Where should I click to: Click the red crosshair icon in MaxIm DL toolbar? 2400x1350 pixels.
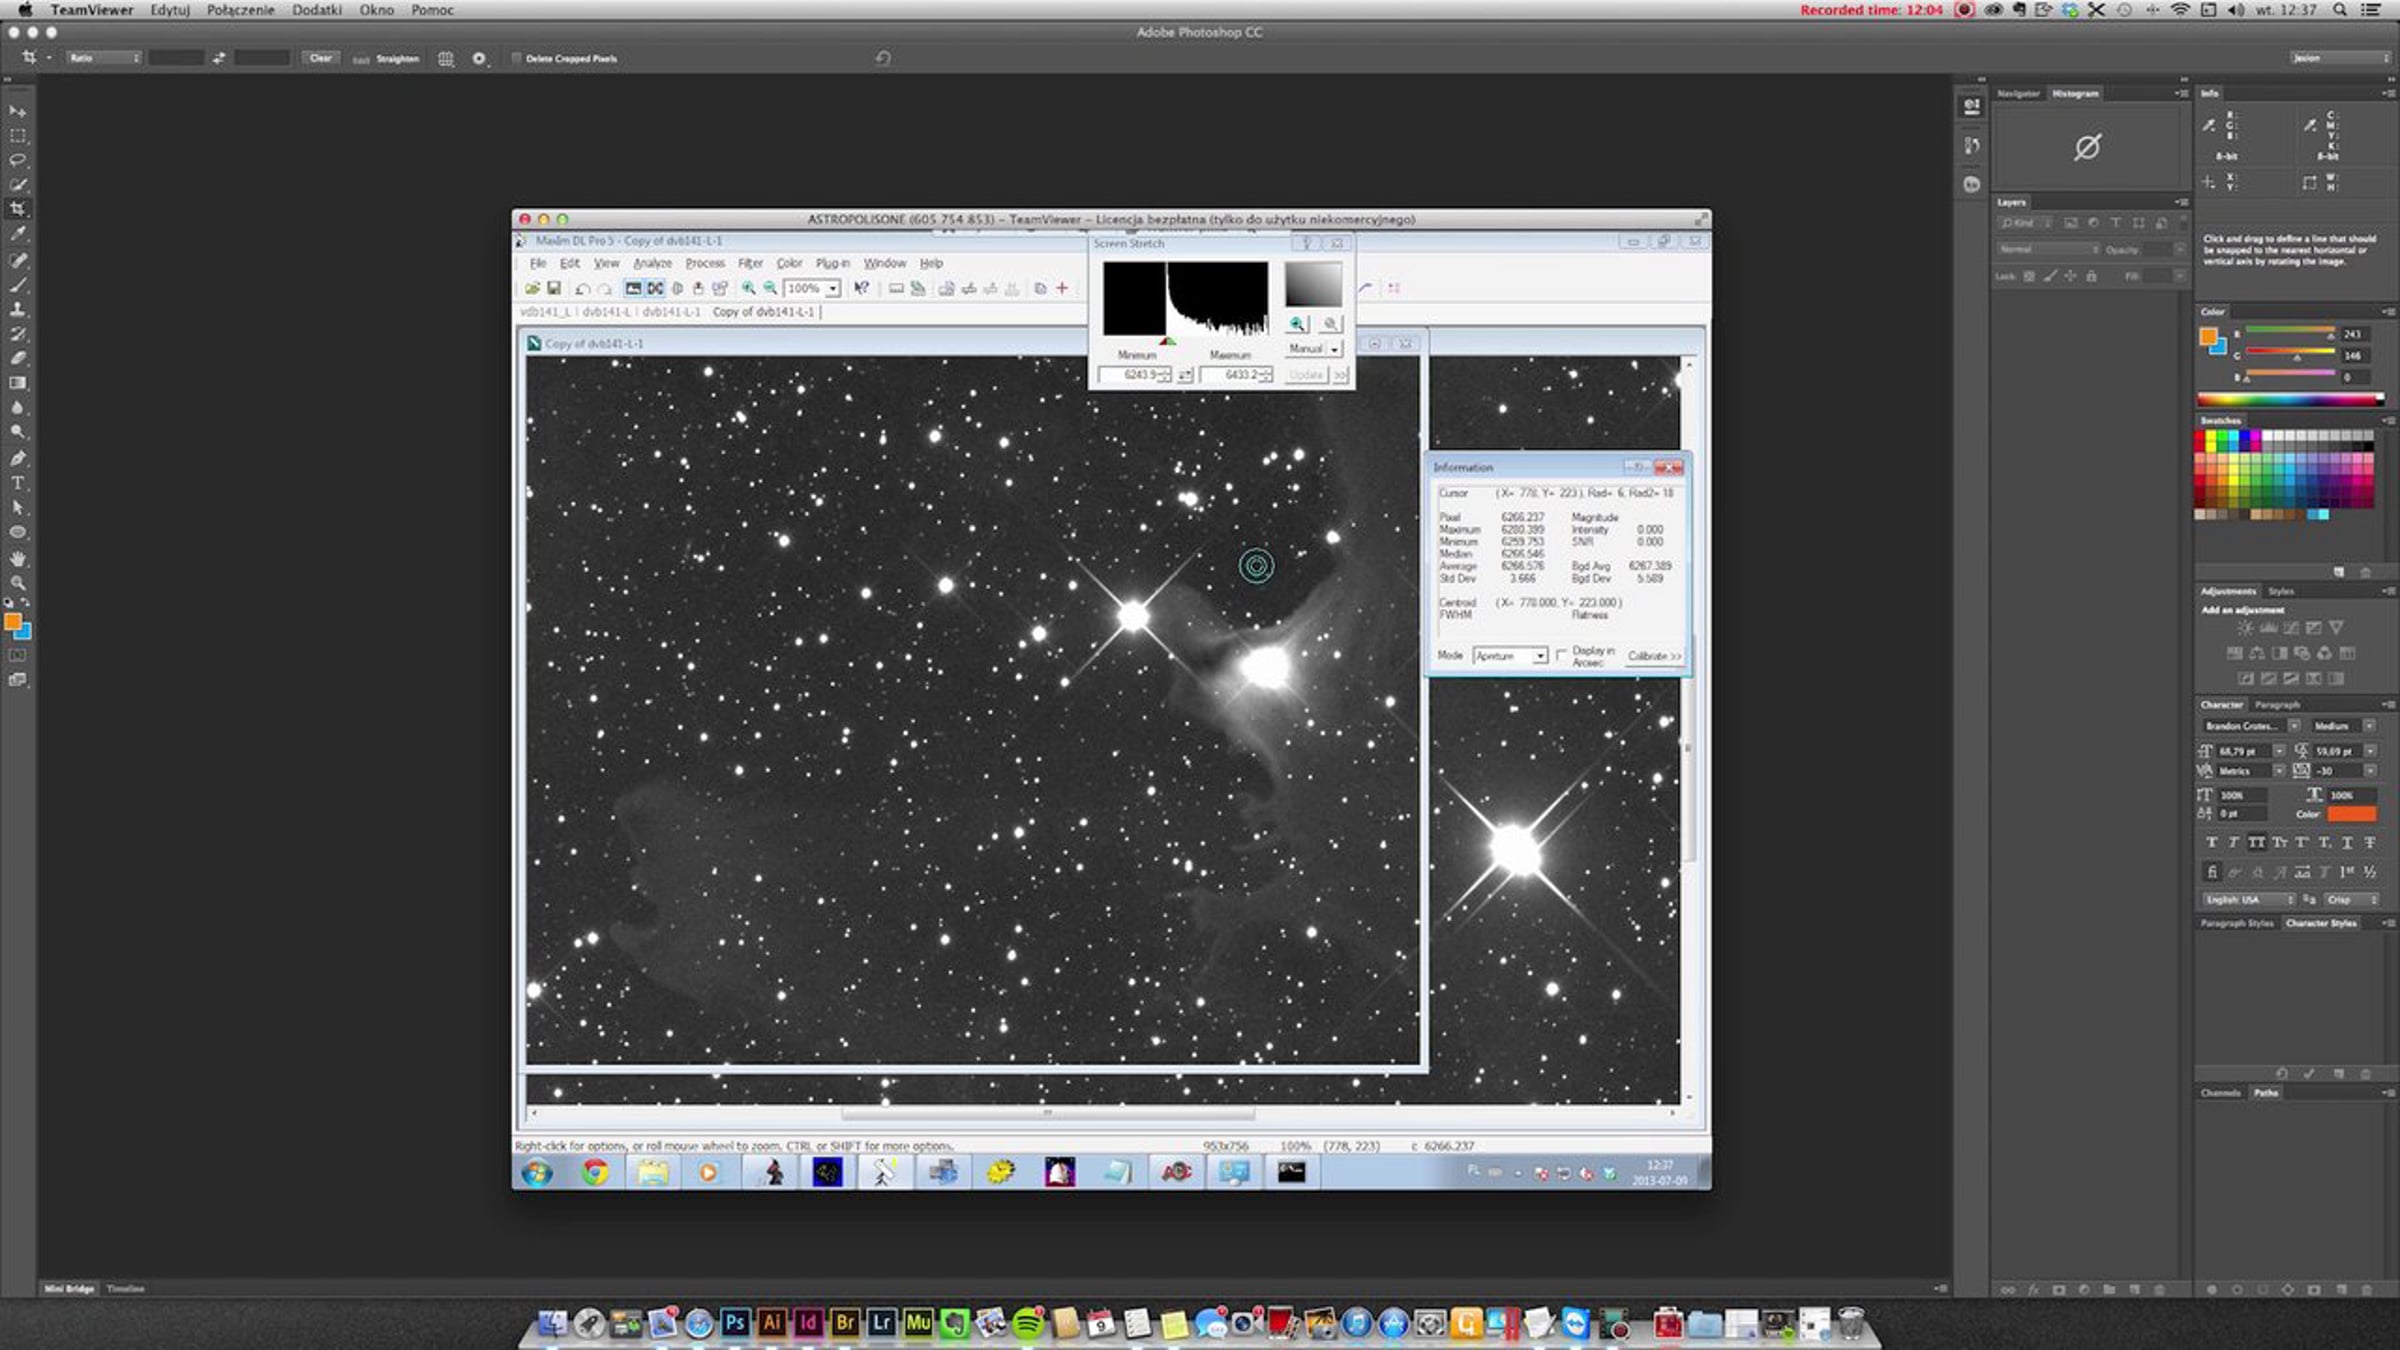pos(1062,288)
